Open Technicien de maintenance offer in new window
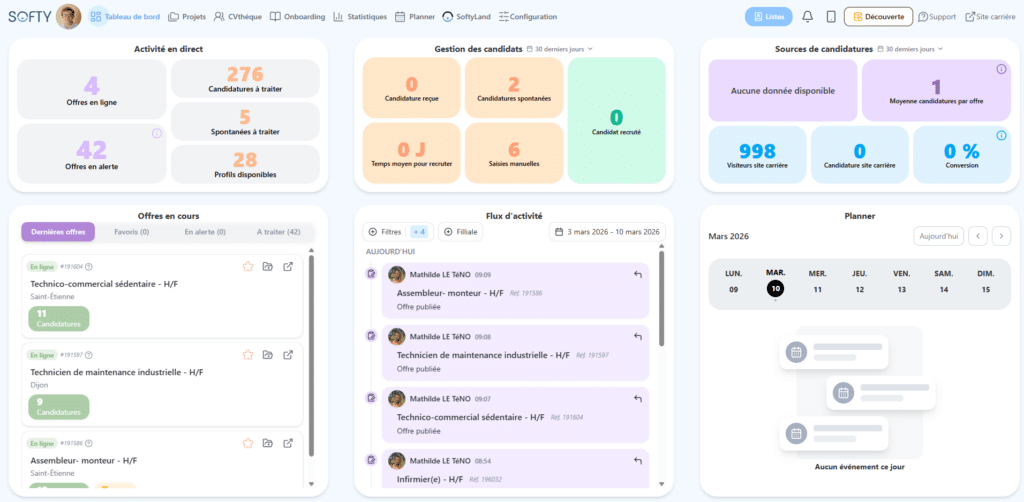The image size is (1024, 502). (x=288, y=355)
